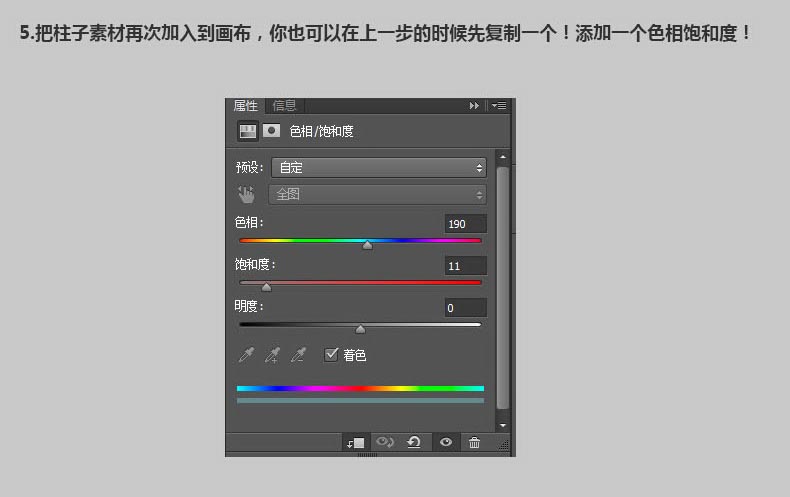Switch to the 信息 tab
This screenshot has height=497, width=790.
point(285,105)
